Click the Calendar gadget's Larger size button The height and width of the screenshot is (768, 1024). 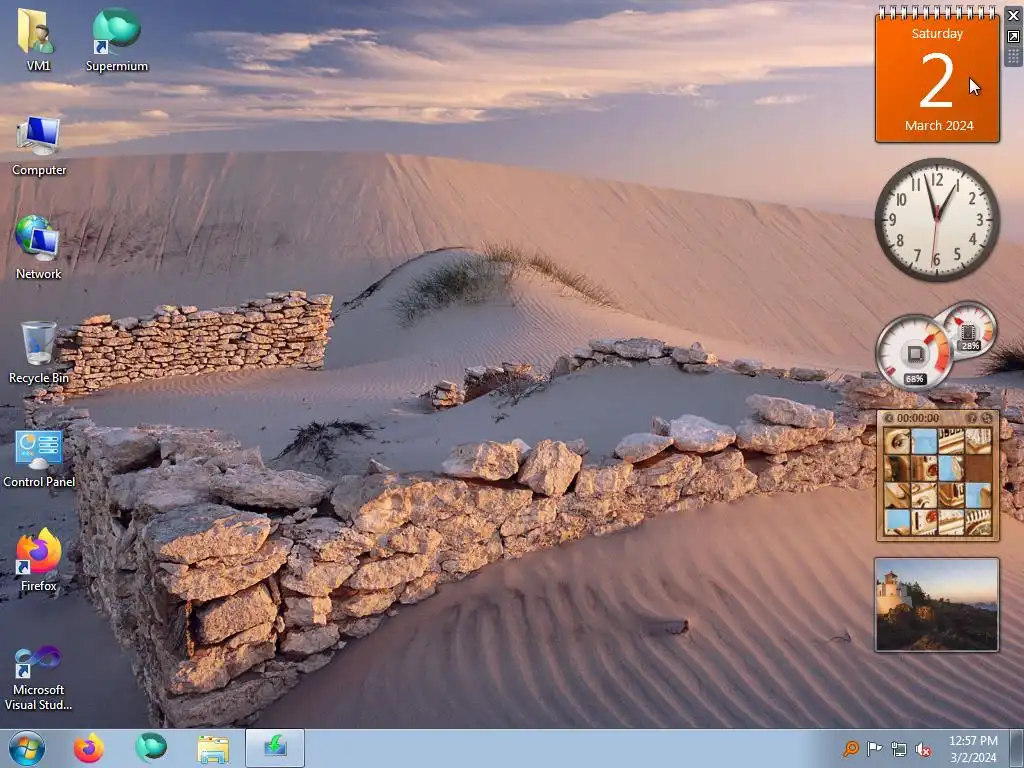[x=1013, y=37]
